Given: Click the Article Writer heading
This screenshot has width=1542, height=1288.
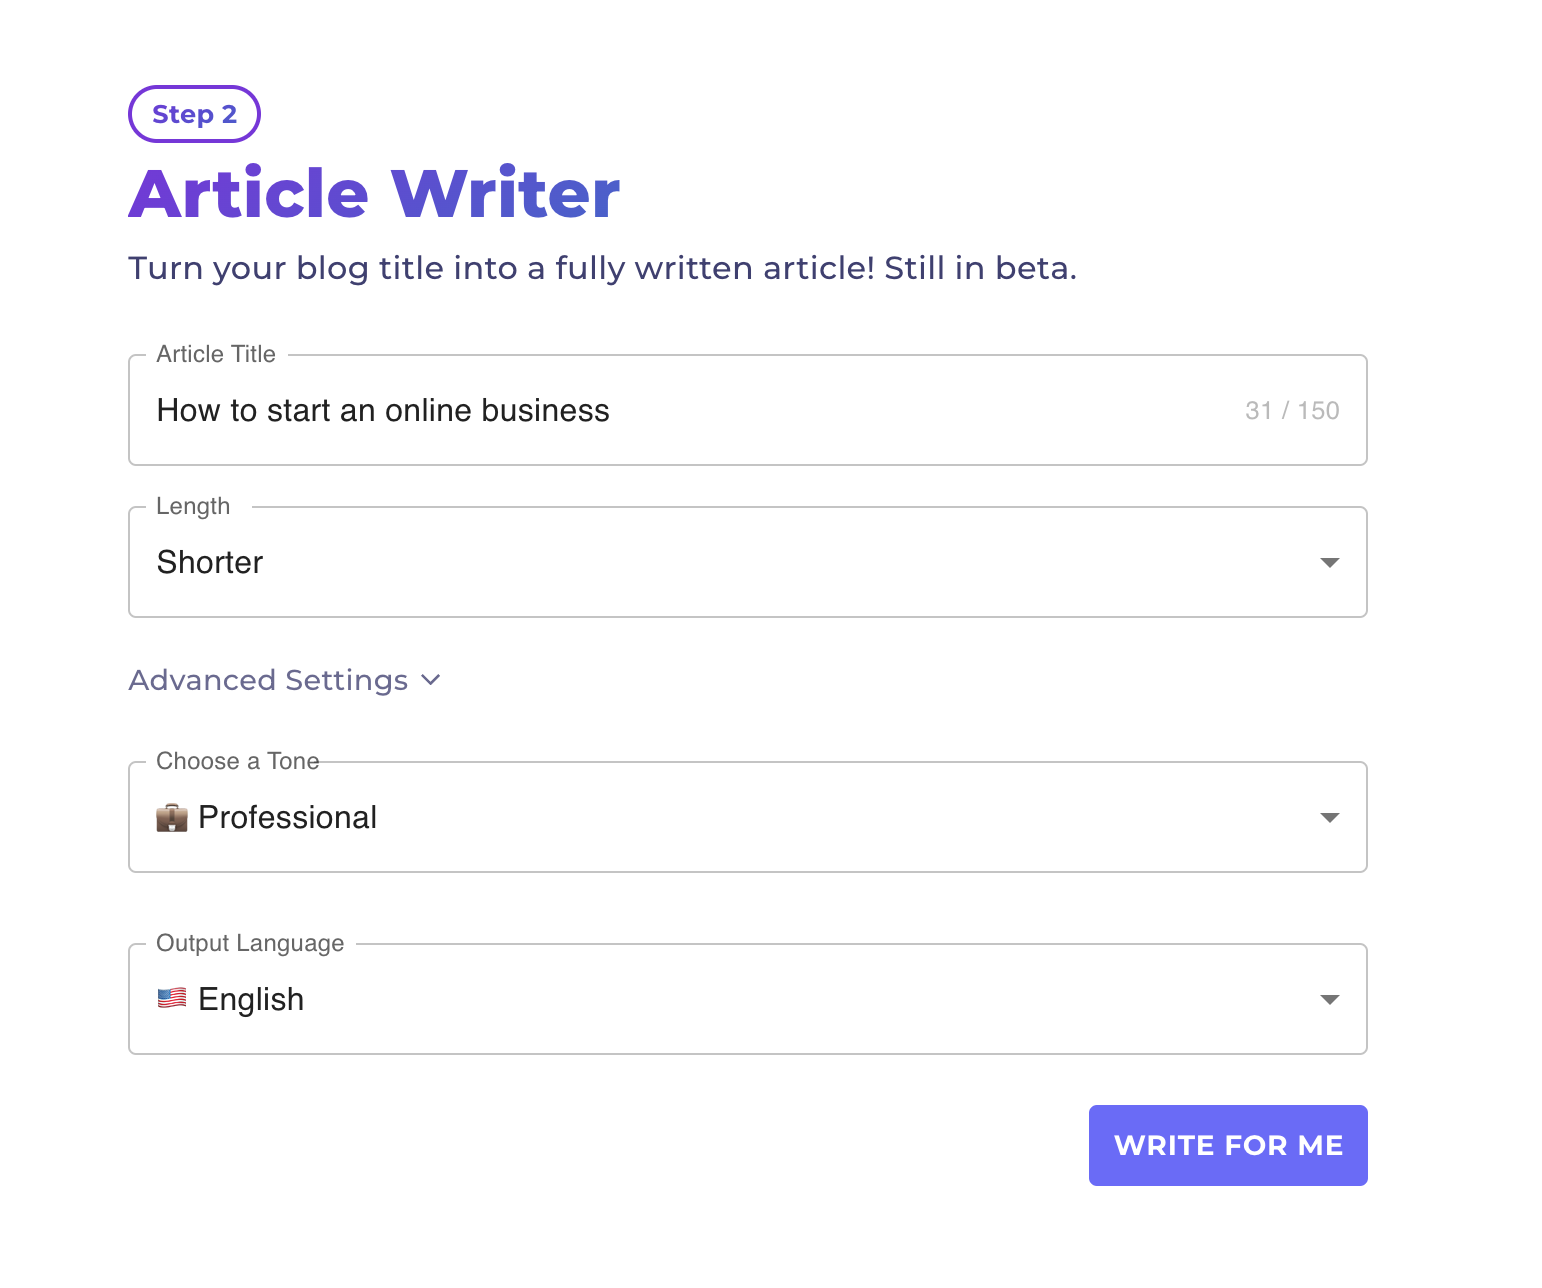Looking at the screenshot, I should click(374, 193).
